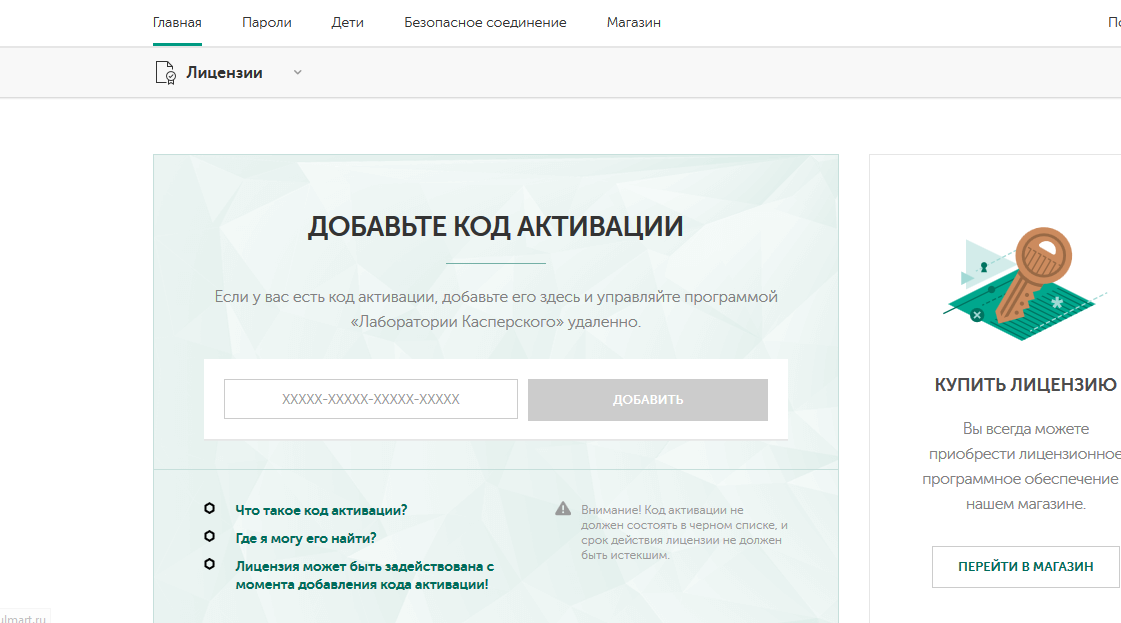Click the Лицензии document icon

tap(165, 73)
